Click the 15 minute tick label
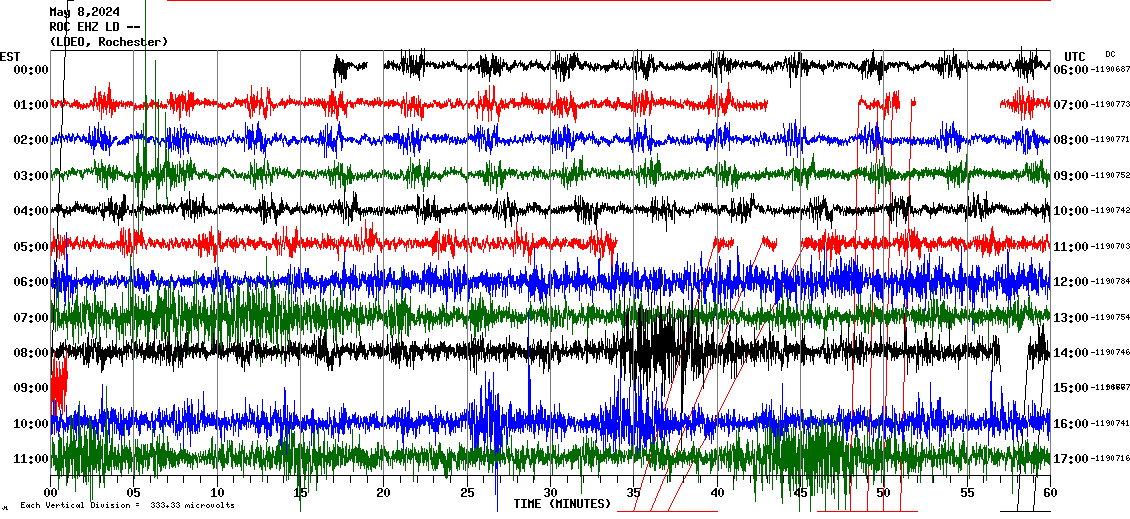 300,493
